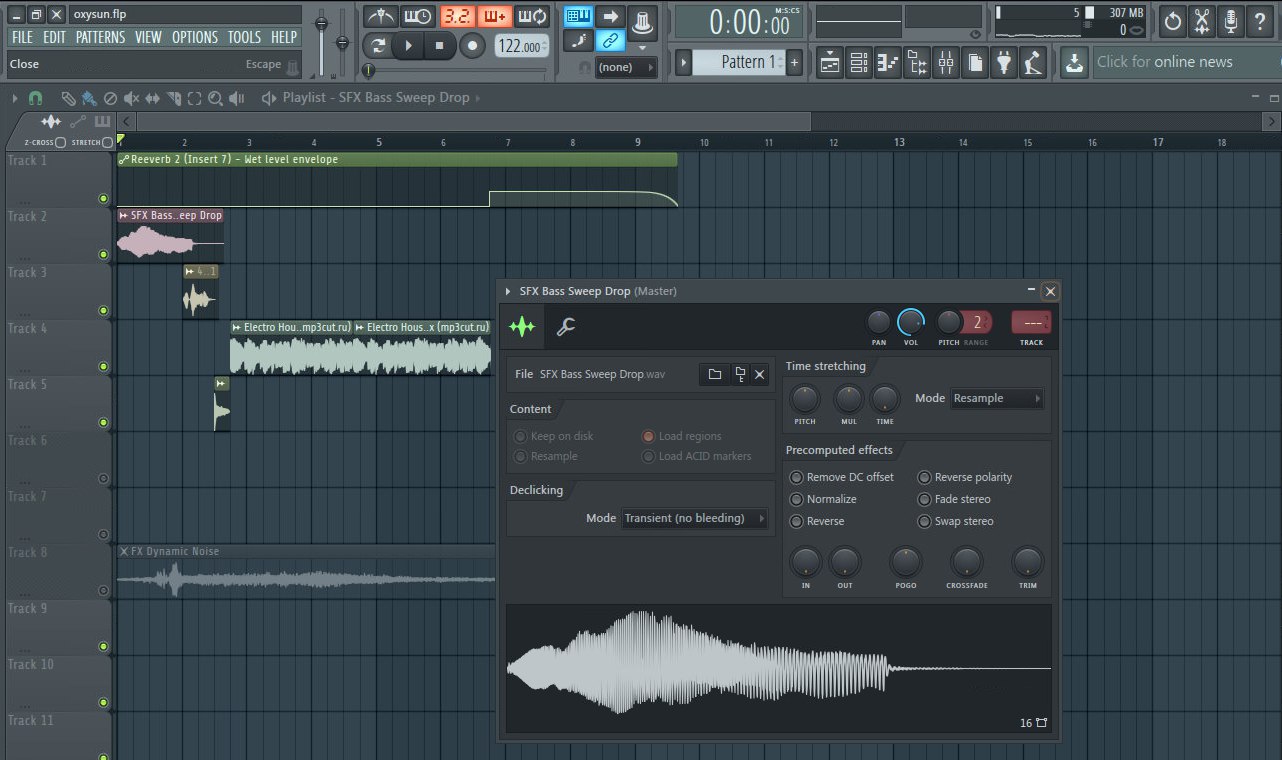The image size is (1282, 760).
Task: Toggle wait for input before playing
Action: pos(417,16)
